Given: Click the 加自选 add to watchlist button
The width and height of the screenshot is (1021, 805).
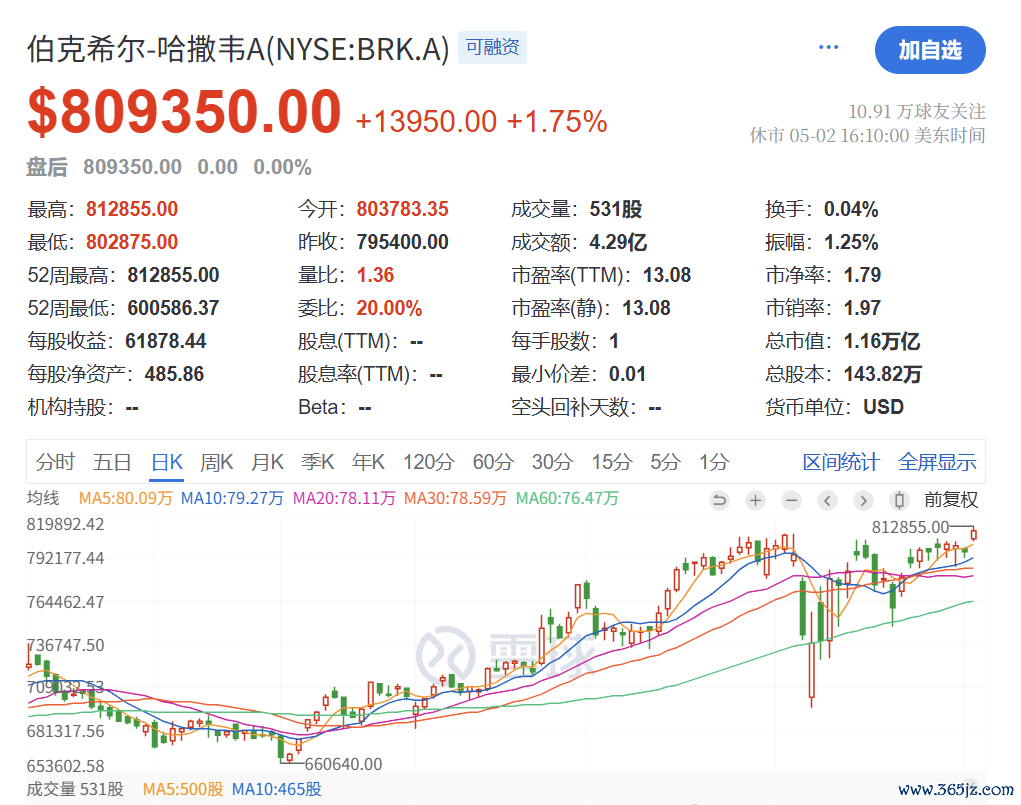Looking at the screenshot, I should click(930, 50).
